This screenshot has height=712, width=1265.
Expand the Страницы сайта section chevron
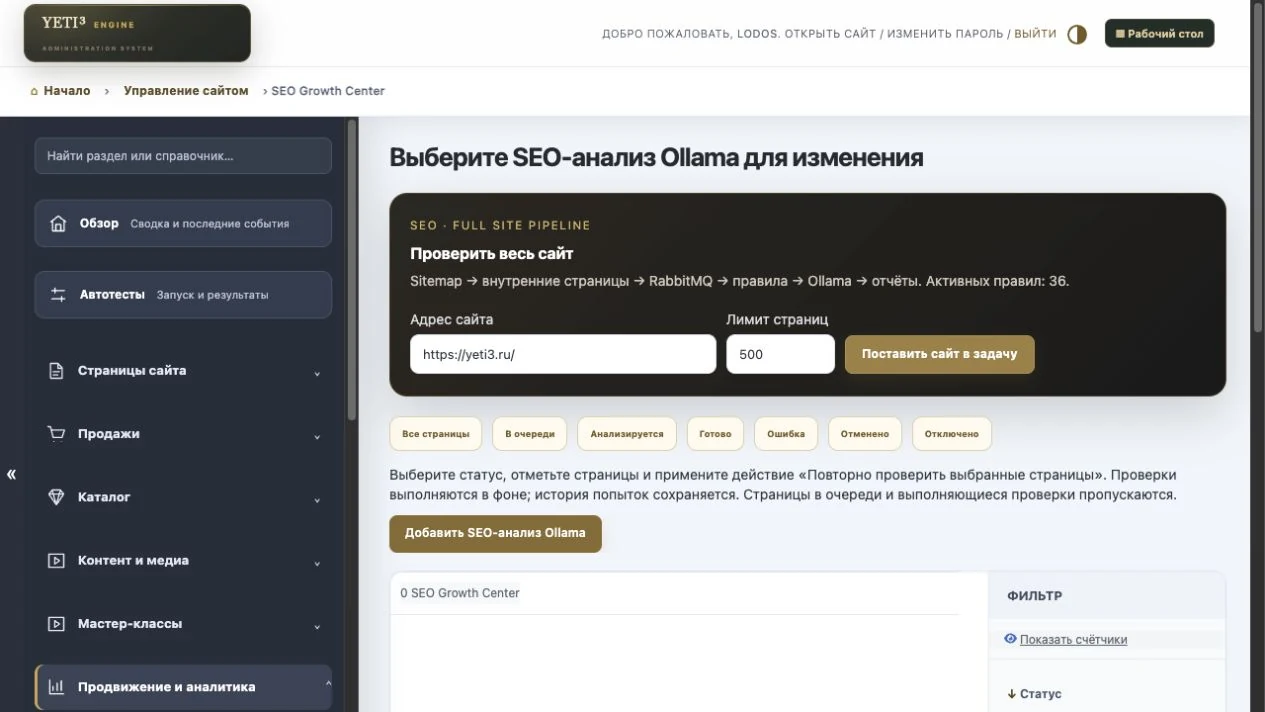[x=317, y=373]
